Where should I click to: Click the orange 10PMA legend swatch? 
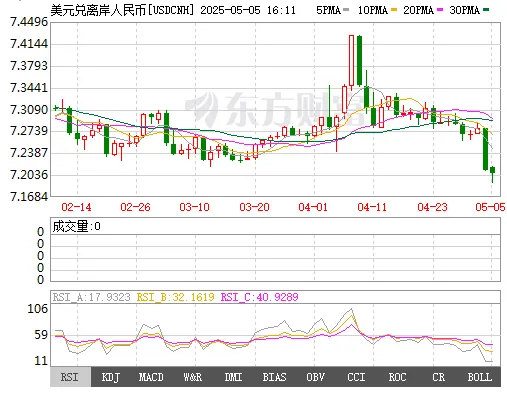[394, 10]
